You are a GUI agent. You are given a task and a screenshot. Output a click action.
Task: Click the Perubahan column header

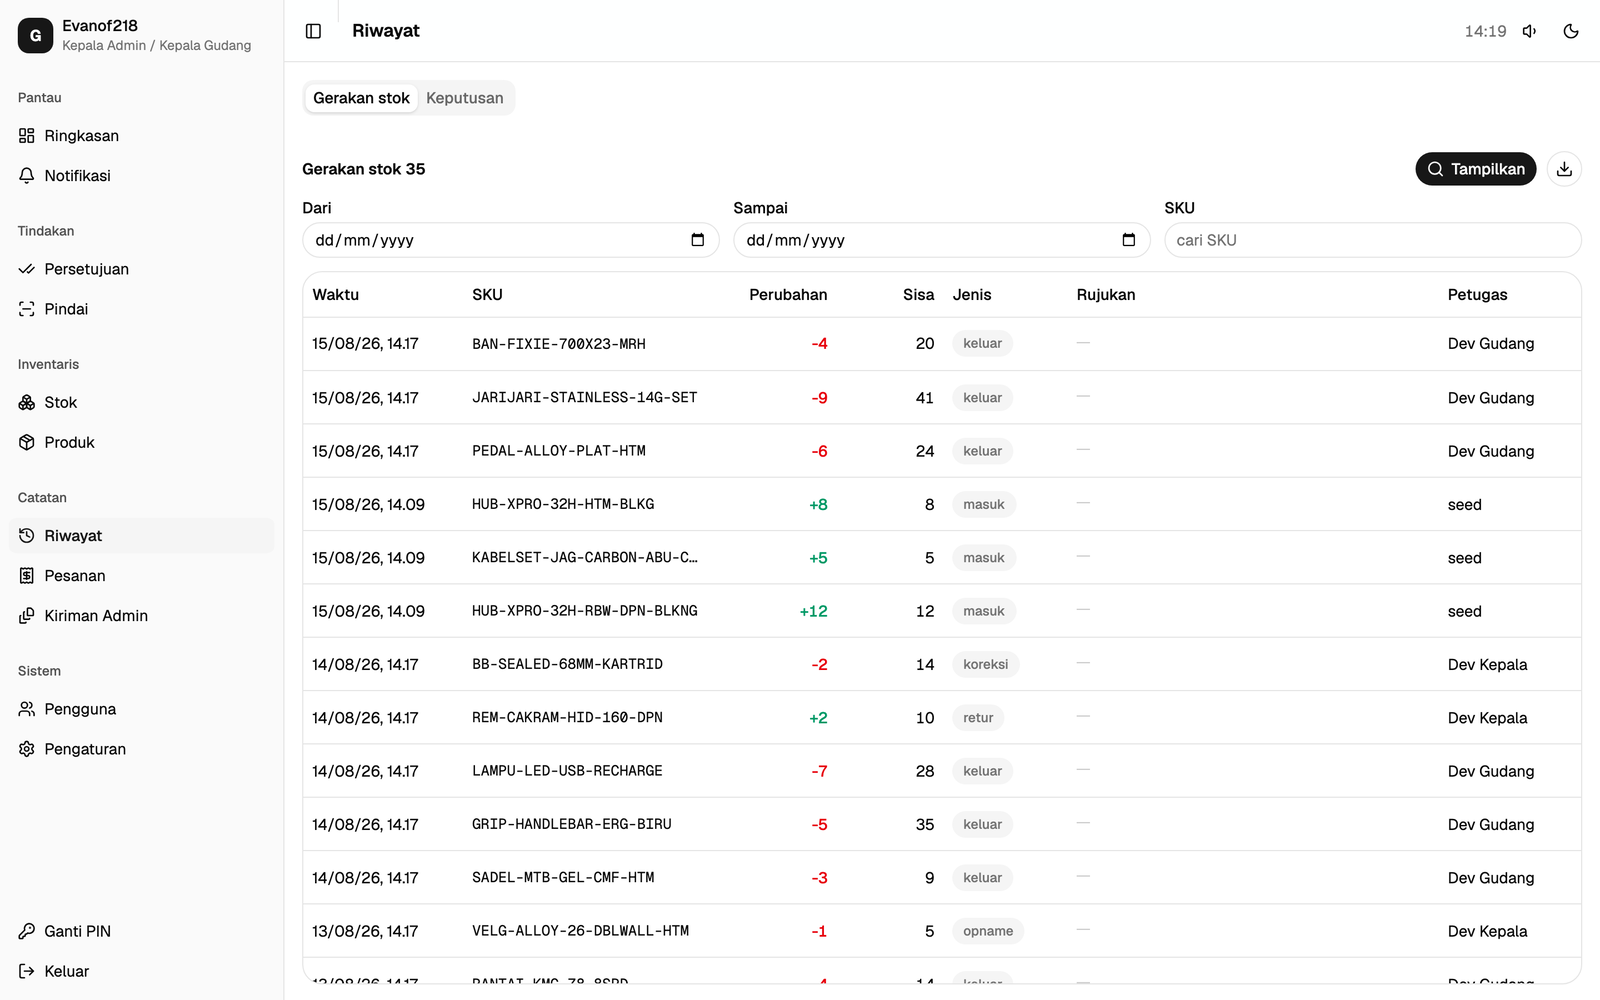pyautogui.click(x=788, y=295)
